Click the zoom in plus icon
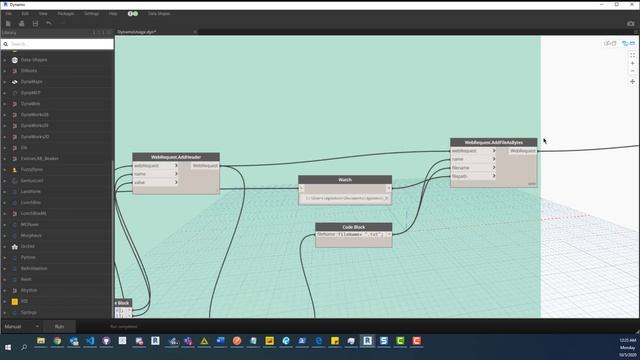 632,63
